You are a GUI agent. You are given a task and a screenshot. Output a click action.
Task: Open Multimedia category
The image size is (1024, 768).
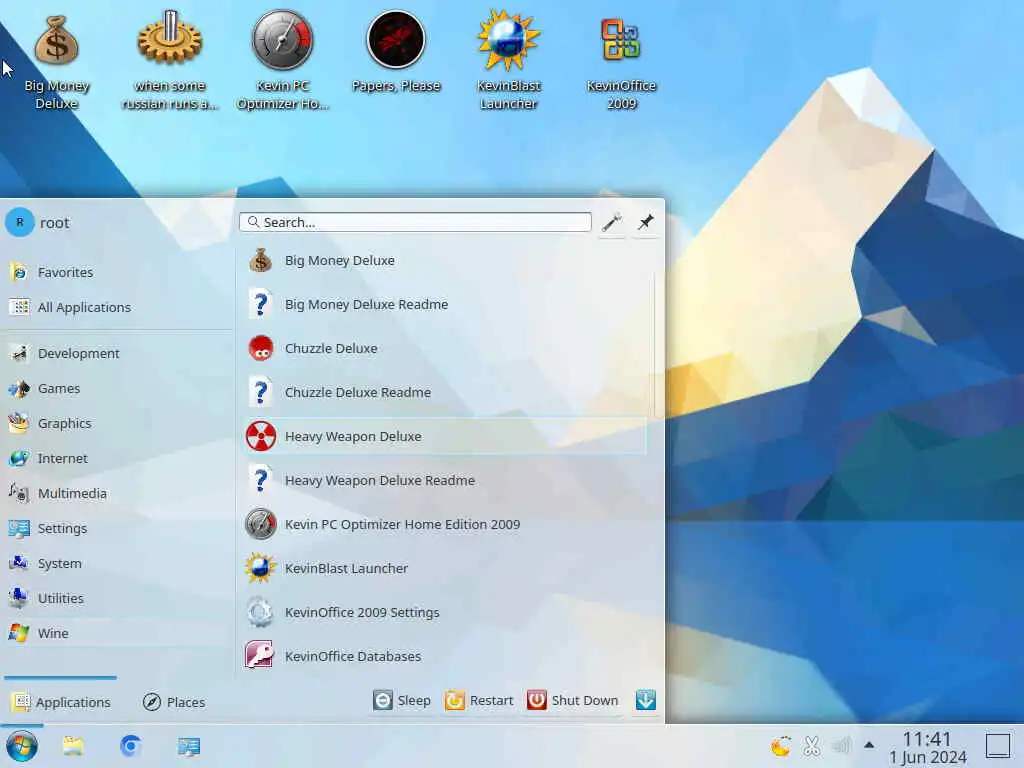click(x=118, y=494)
